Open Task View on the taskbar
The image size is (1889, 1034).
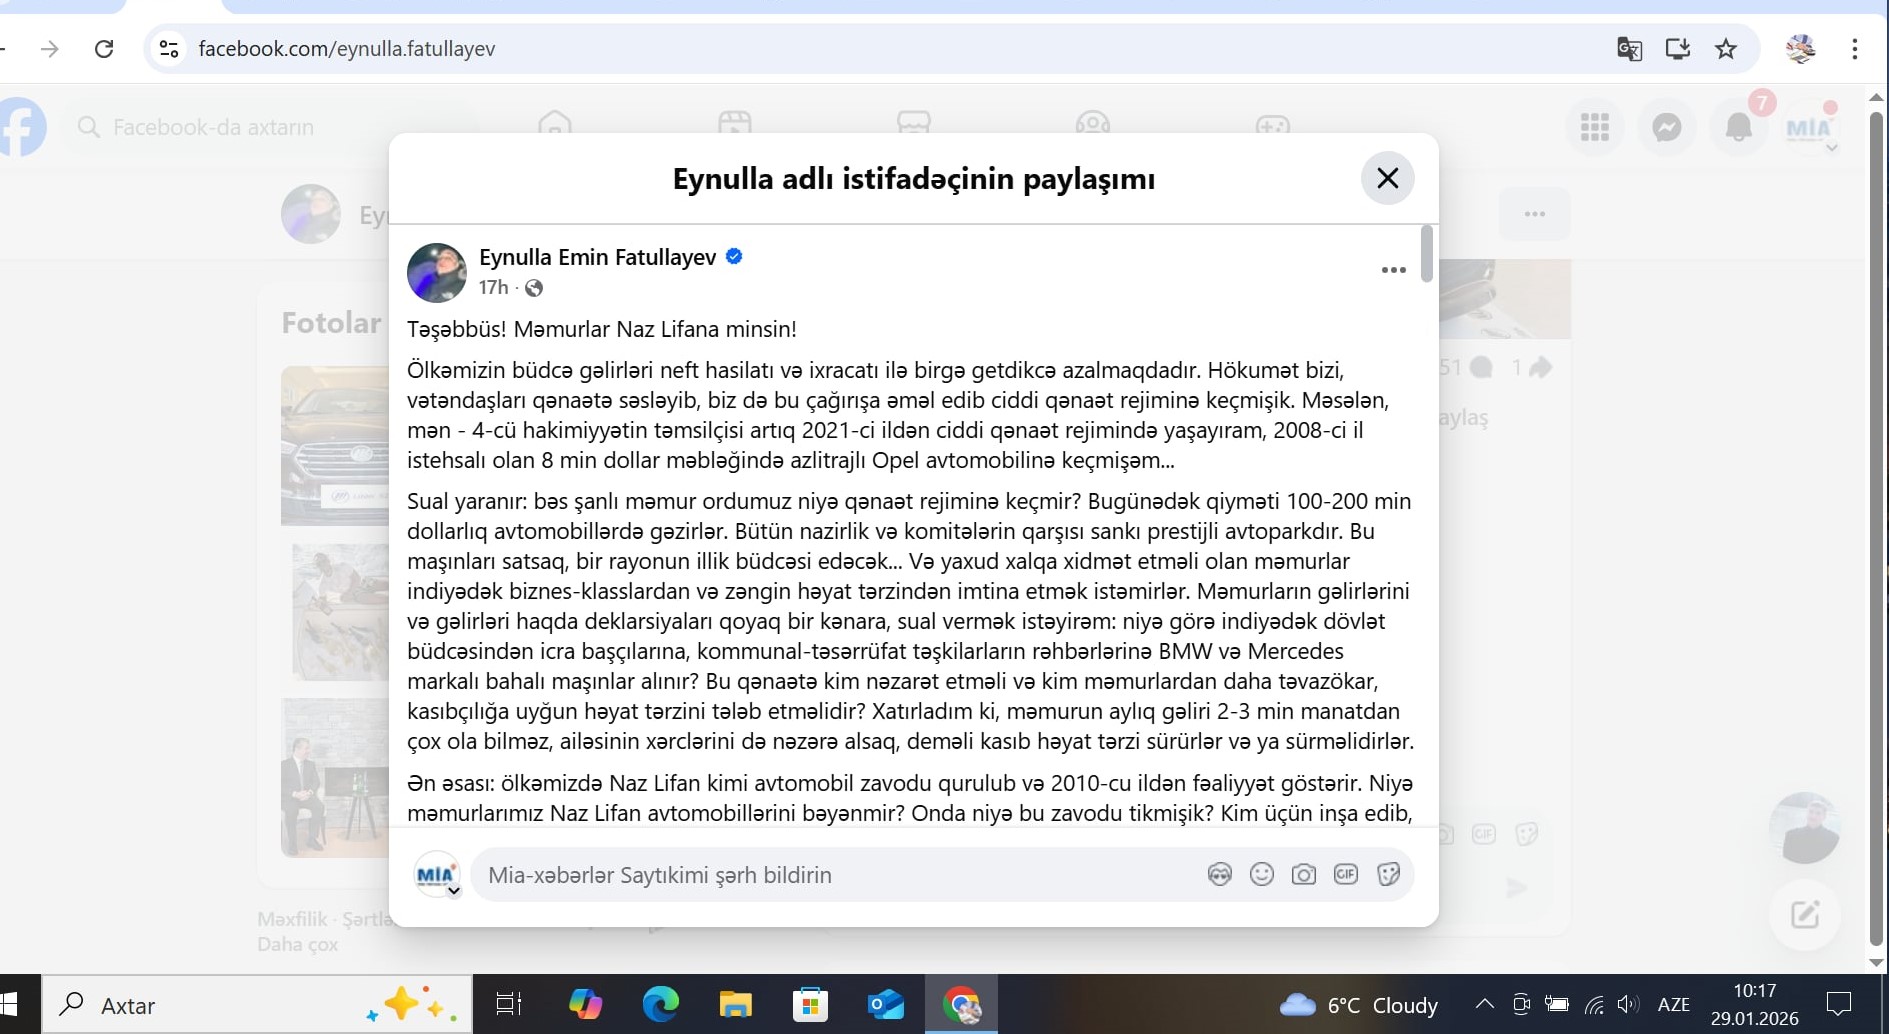pos(509,1004)
